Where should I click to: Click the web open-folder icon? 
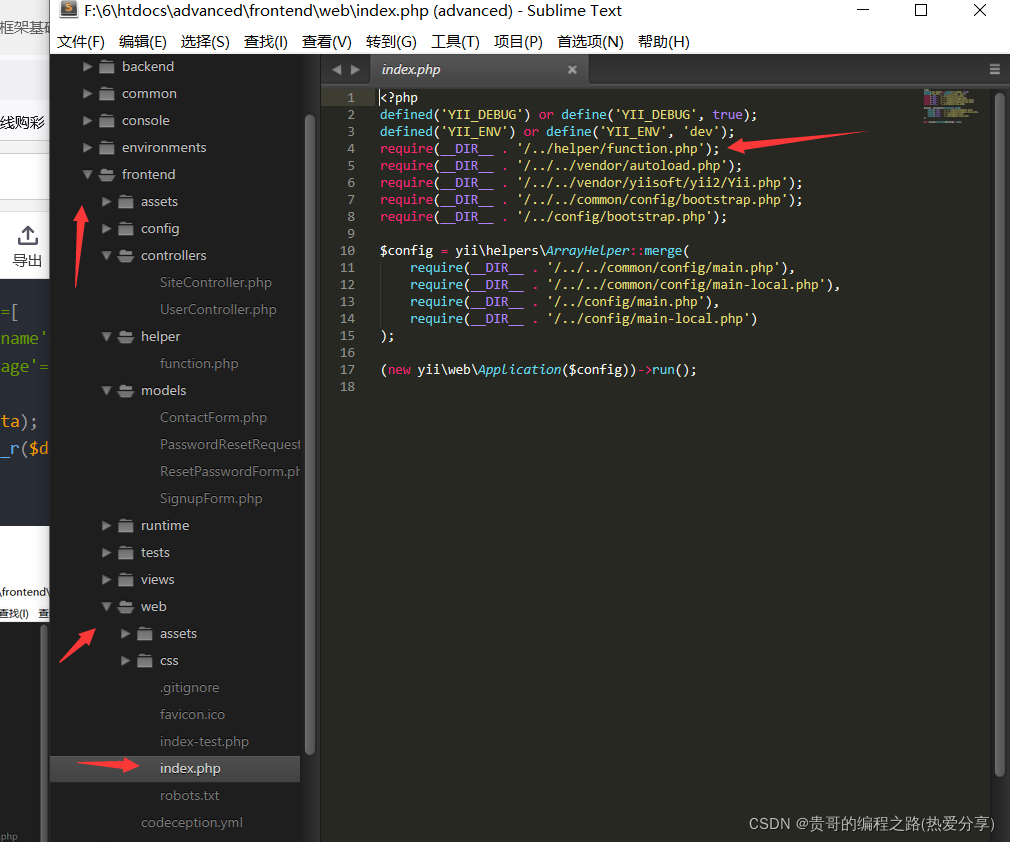click(126, 606)
